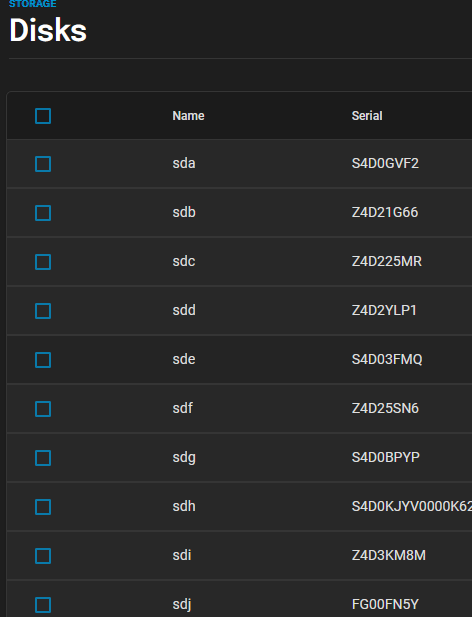
Task: Select the sdb disk checkbox
Action: tap(43, 213)
